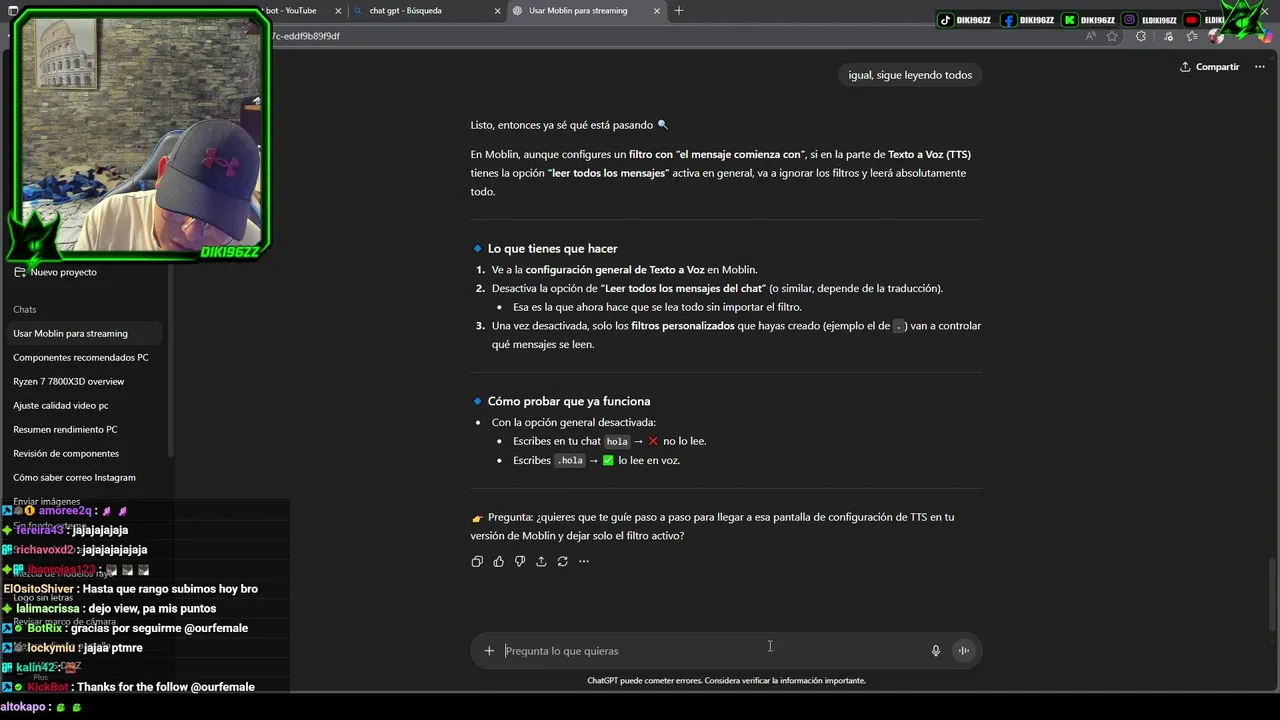Start voice mode with waveform icon
The width and height of the screenshot is (1280, 720).
click(x=964, y=651)
